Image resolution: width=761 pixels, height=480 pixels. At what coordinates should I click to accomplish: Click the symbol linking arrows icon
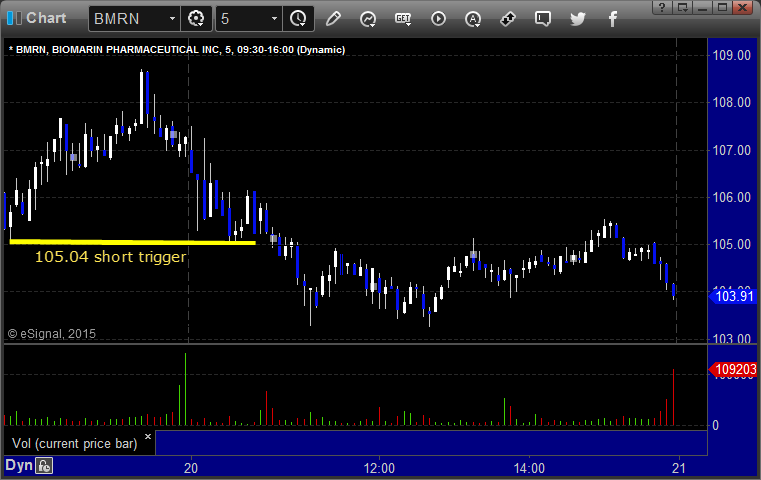[x=508, y=19]
